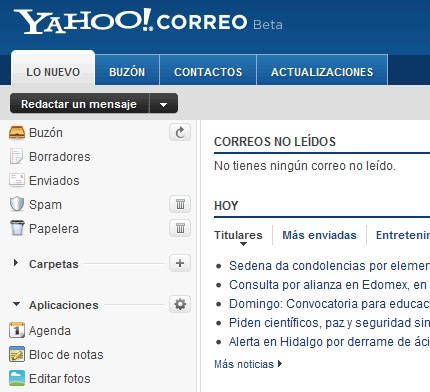Screen dimensions: 430x392
Task: Open the Editar fotos label
Action: (x=60, y=379)
